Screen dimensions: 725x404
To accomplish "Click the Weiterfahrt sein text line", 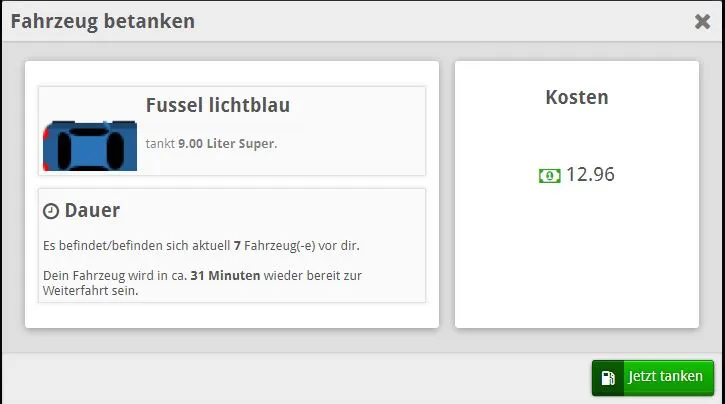I will click(90, 291).
